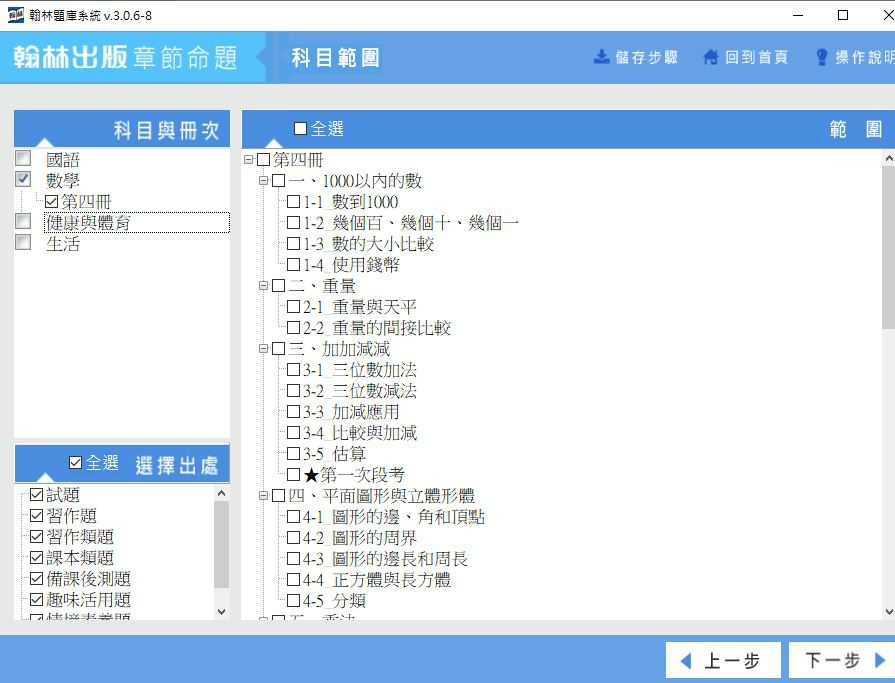Collapse chapter 四、平面圖形與立體形體
Viewport: 895px width, 683px height.
point(263,495)
